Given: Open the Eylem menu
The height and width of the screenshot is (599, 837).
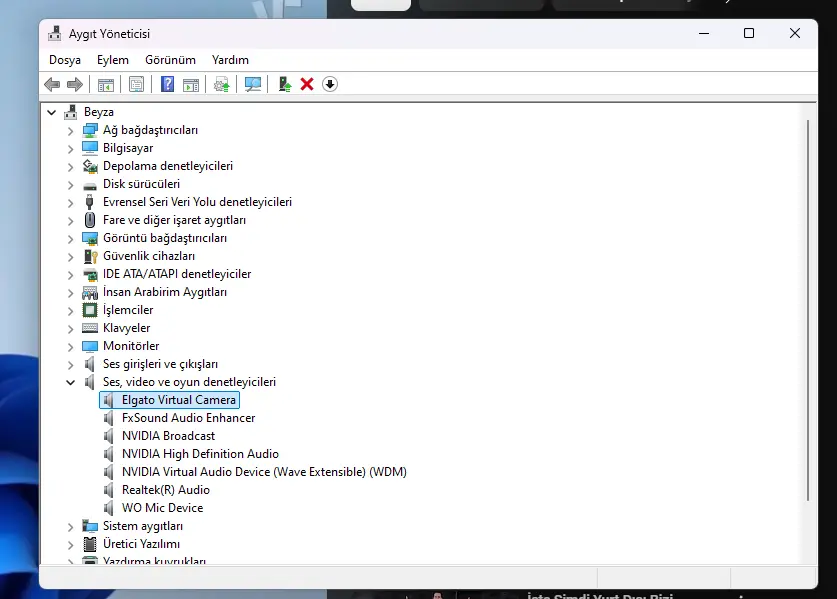Looking at the screenshot, I should pos(113,60).
